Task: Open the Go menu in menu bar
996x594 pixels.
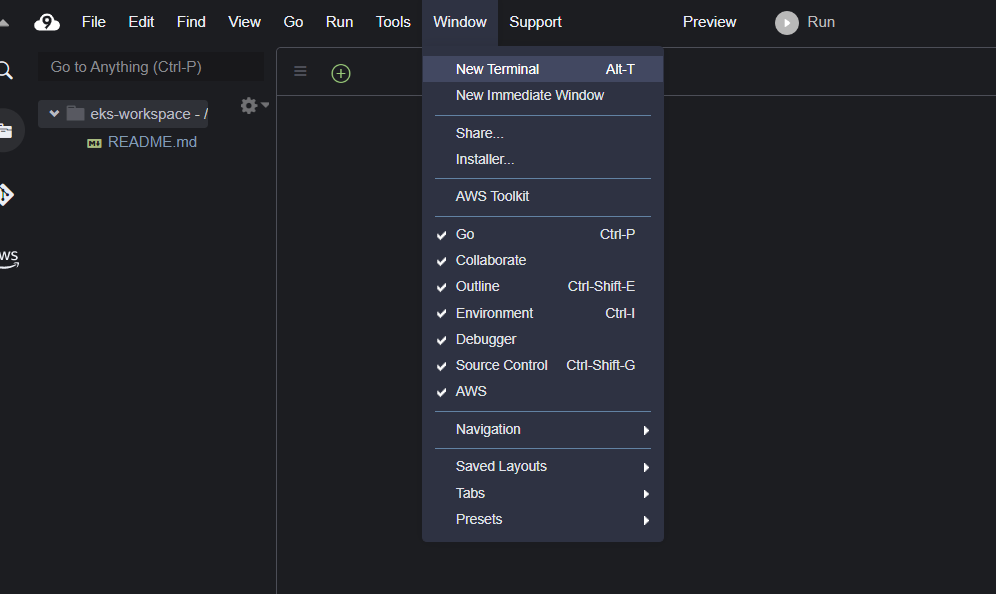Action: click(293, 22)
